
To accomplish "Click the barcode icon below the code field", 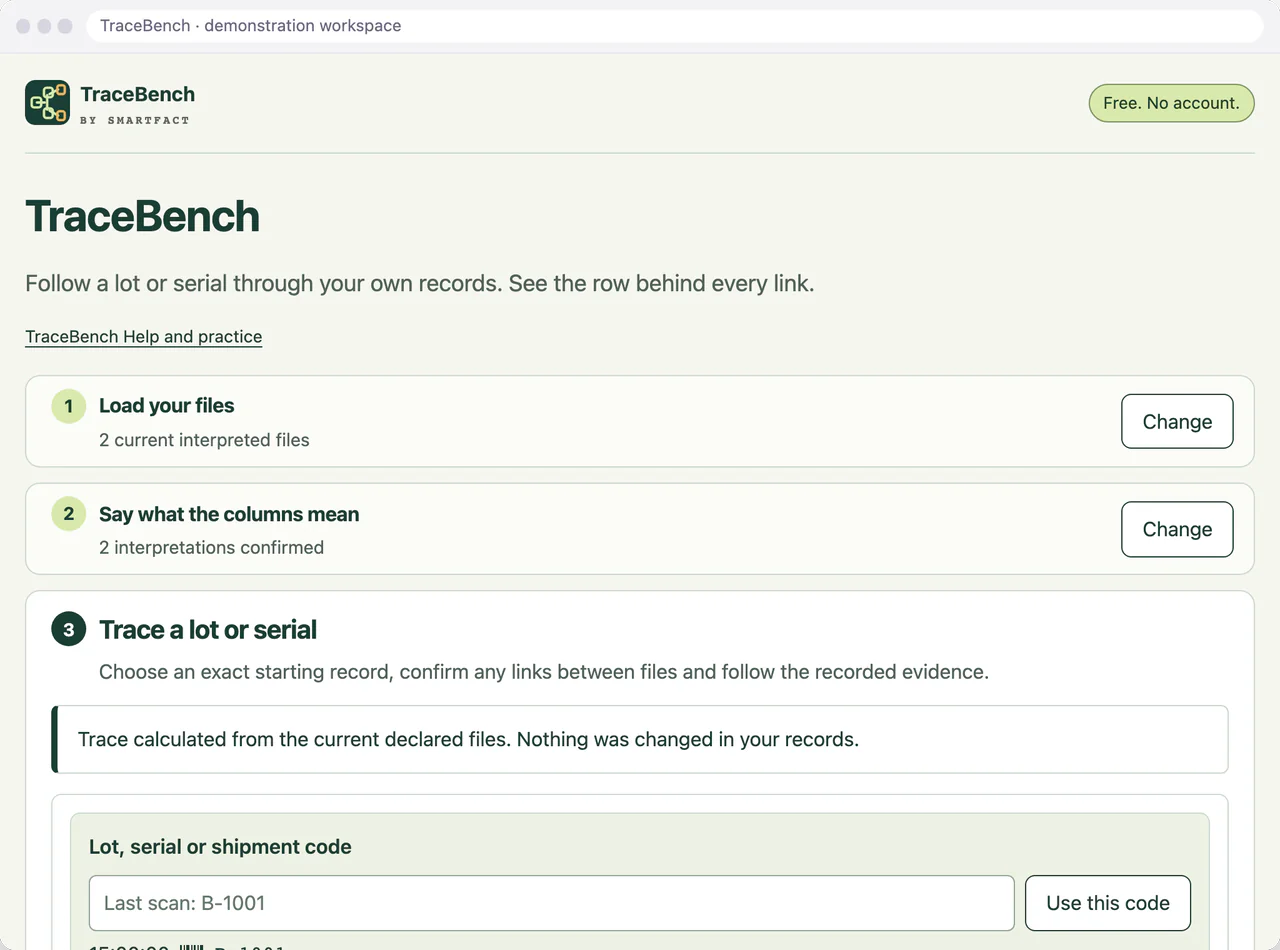I will point(191,946).
